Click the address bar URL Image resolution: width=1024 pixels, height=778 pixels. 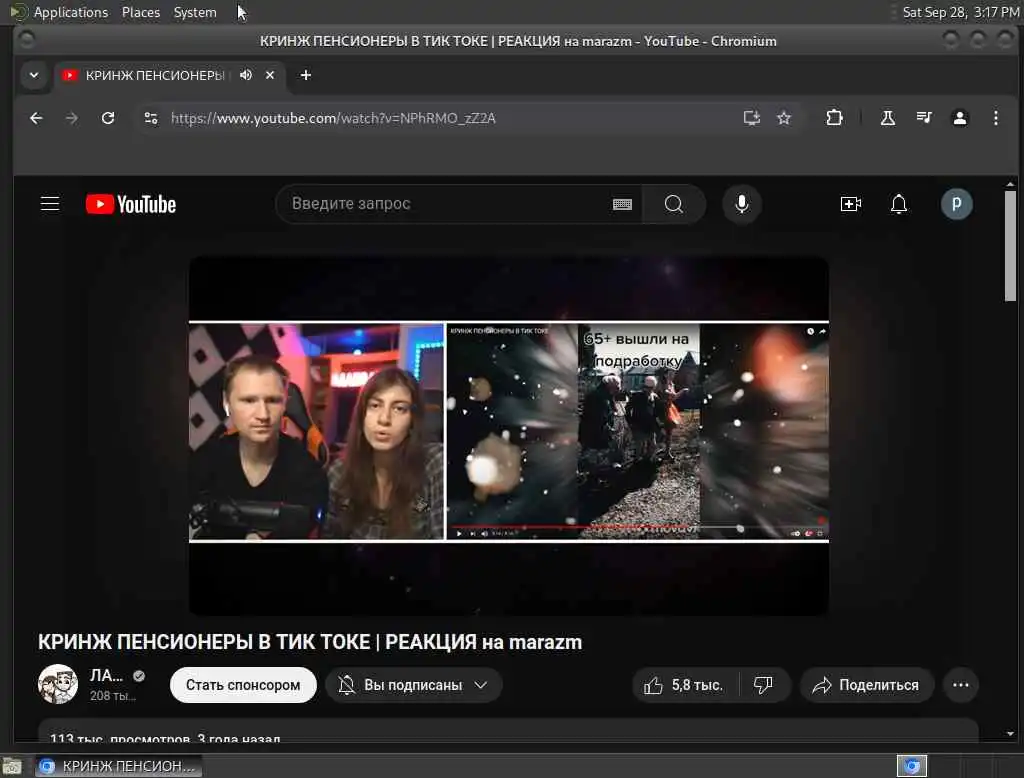(333, 118)
